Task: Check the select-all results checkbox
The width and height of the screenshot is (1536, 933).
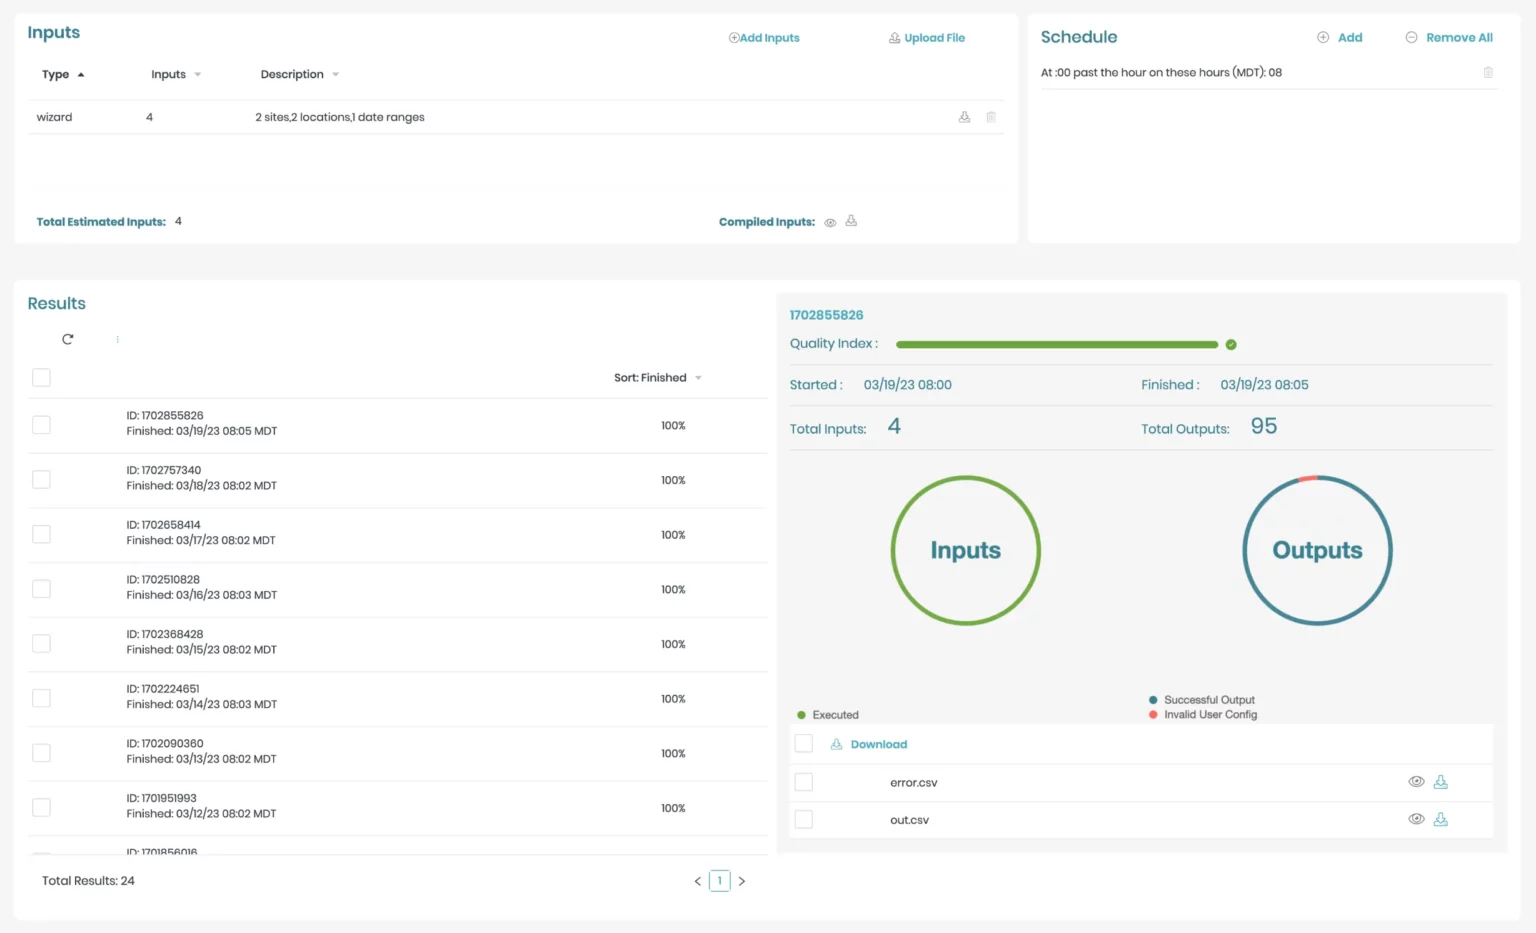Action: [41, 377]
